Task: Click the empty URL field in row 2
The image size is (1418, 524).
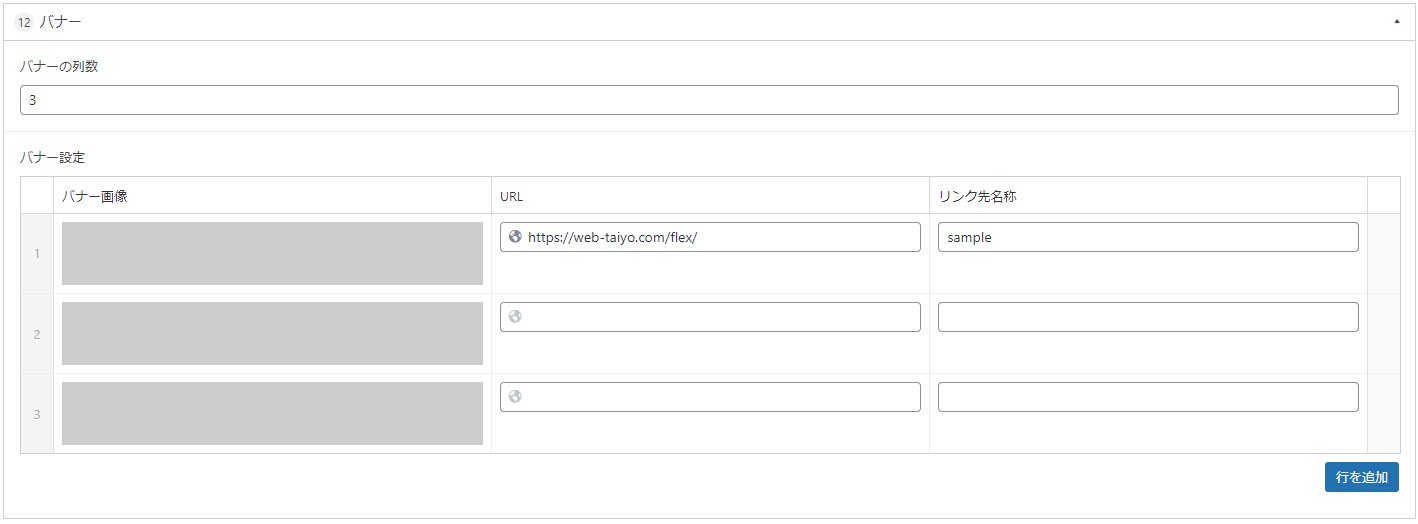Action: point(710,317)
